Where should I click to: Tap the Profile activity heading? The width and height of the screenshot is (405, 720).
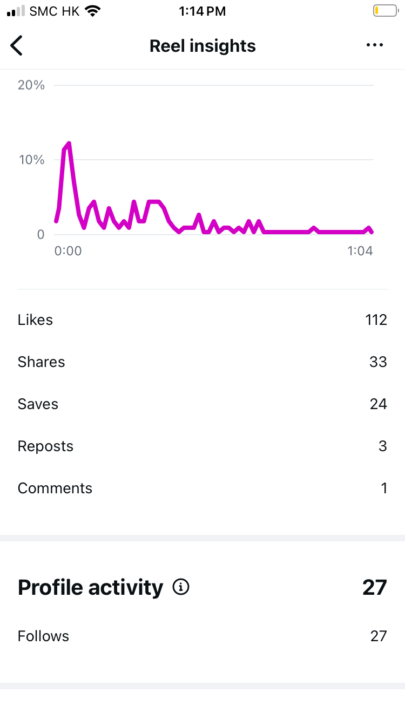pyautogui.click(x=90, y=587)
